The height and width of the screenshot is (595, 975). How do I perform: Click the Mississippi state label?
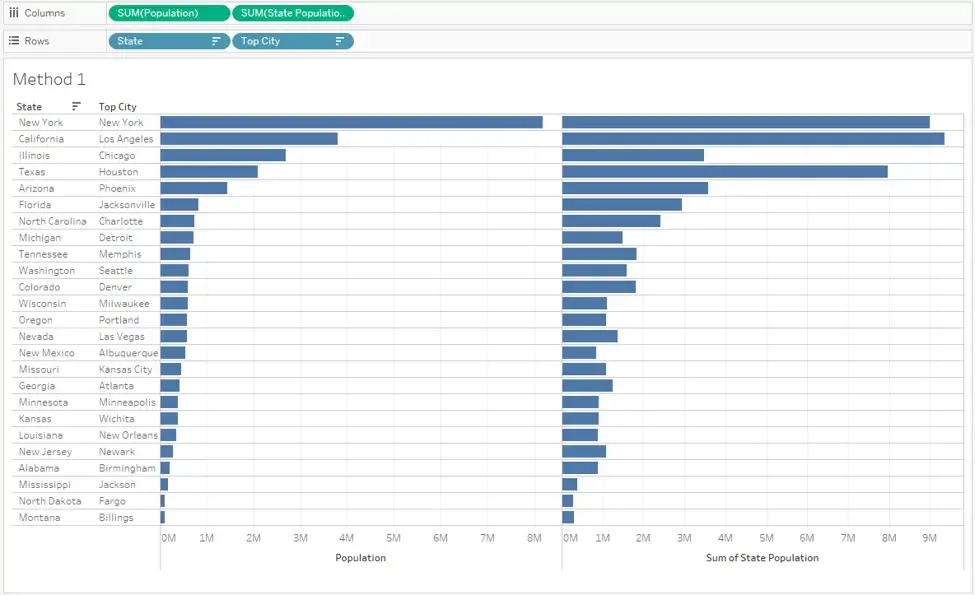pos(45,484)
